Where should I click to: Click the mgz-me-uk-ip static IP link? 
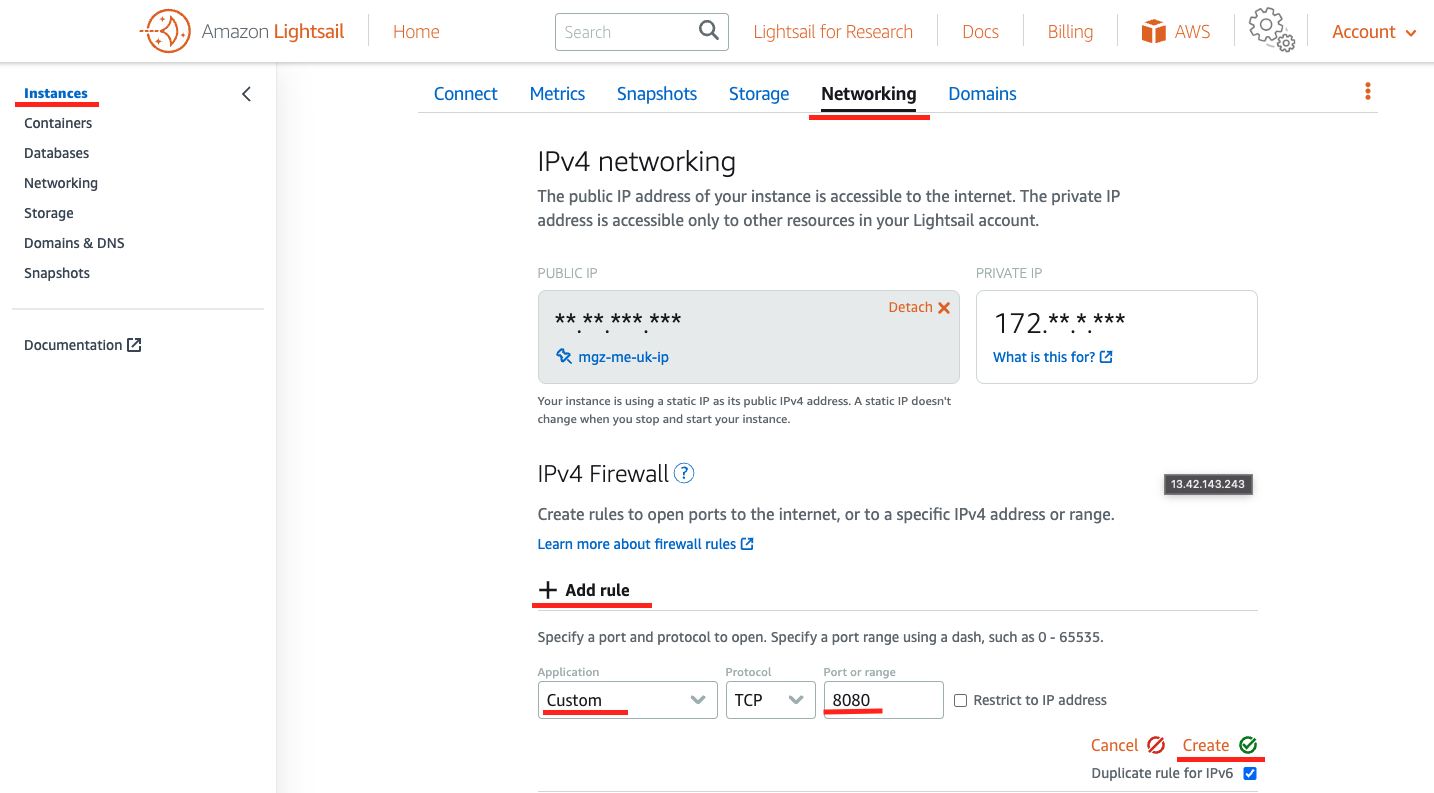(624, 357)
